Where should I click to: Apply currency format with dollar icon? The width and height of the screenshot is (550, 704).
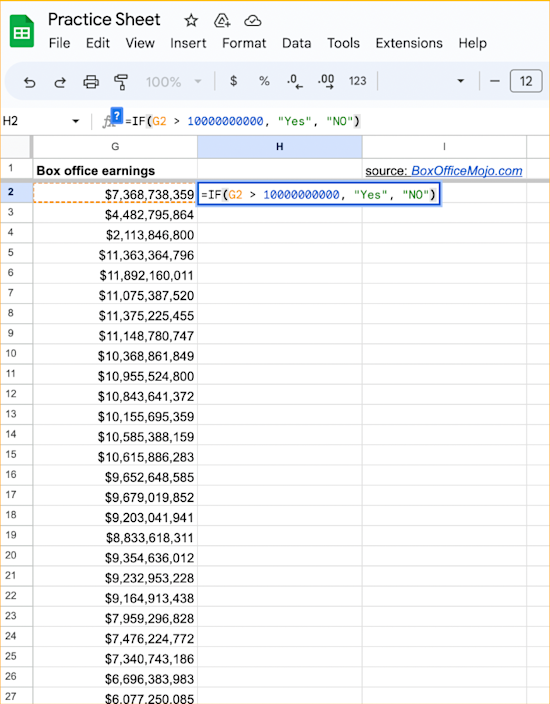[233, 81]
